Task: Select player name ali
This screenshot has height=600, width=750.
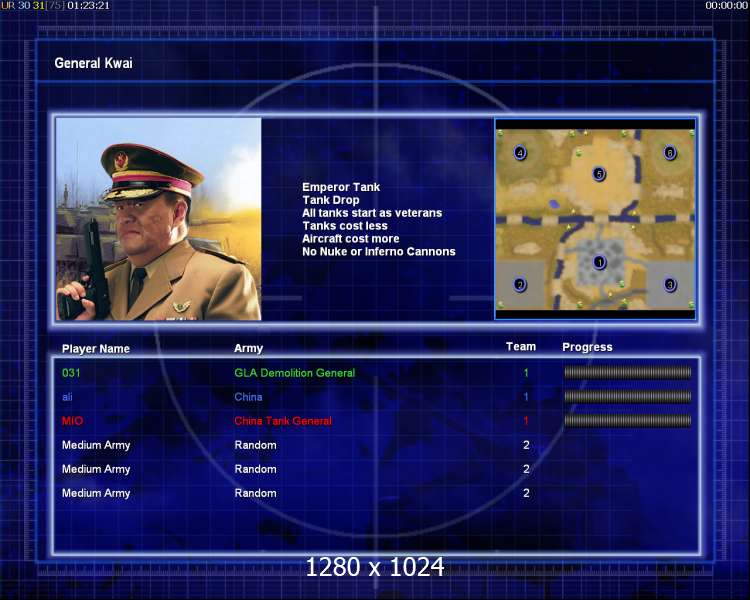Action: point(67,397)
